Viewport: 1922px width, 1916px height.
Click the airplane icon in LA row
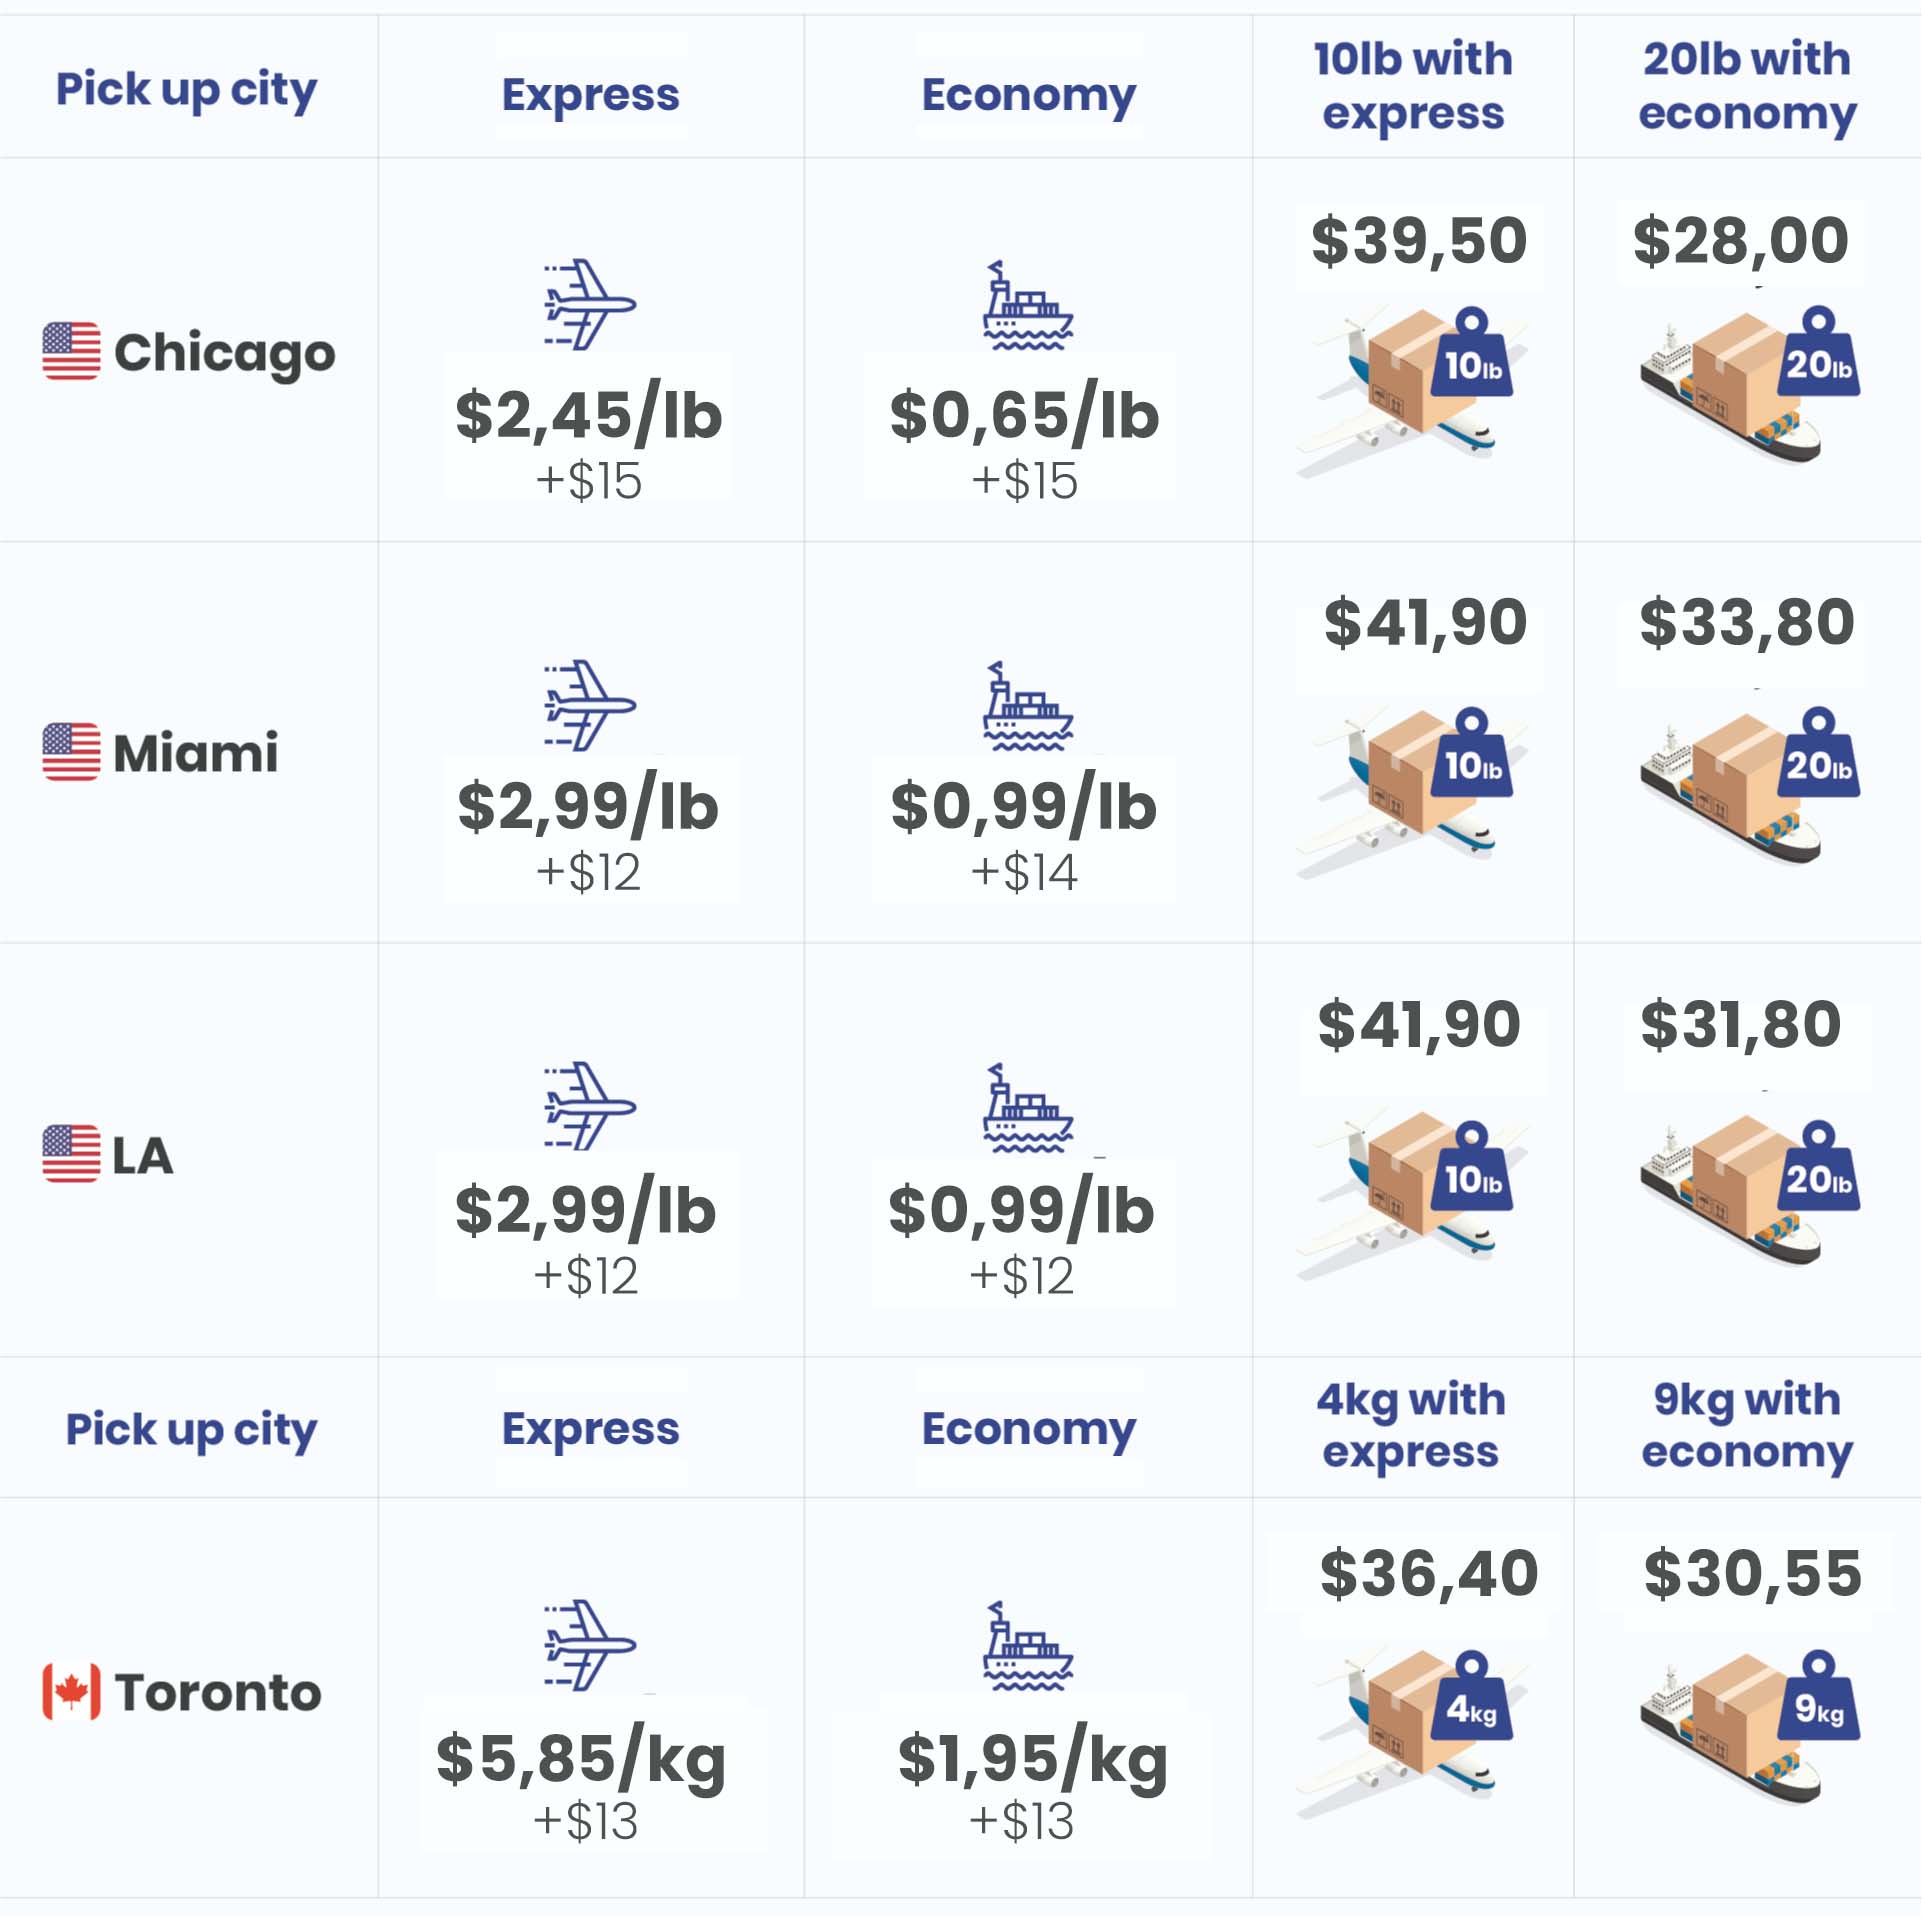pos(589,1106)
